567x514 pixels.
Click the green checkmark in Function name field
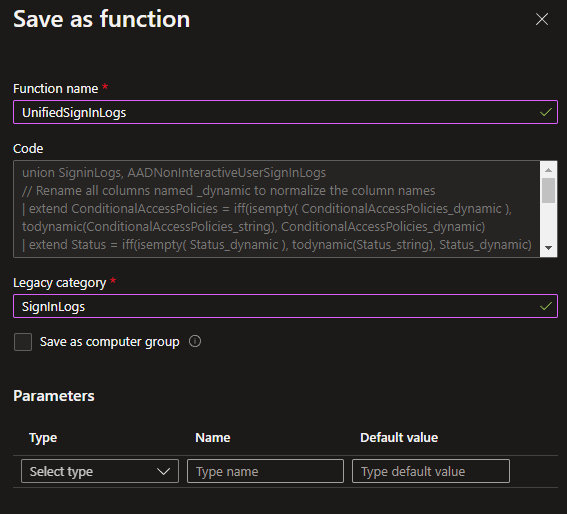[x=546, y=112]
